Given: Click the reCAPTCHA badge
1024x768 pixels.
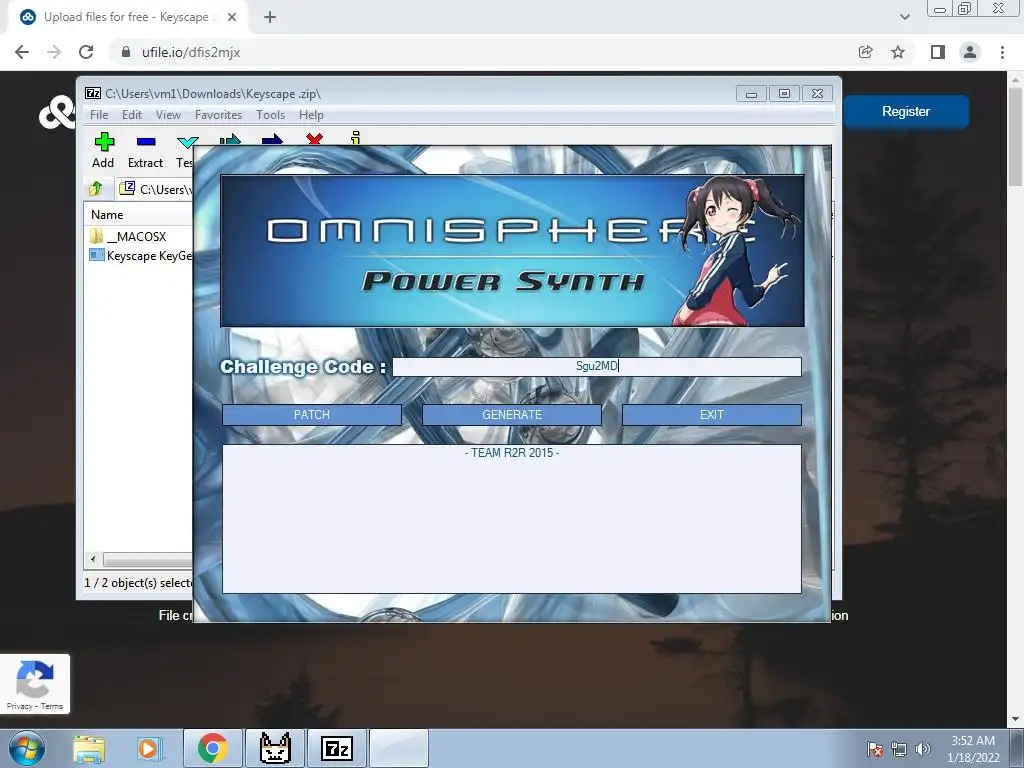Looking at the screenshot, I should pos(35,684).
